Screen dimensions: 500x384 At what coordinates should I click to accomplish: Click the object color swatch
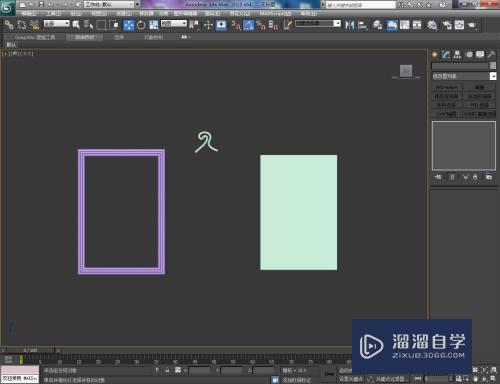493,66
